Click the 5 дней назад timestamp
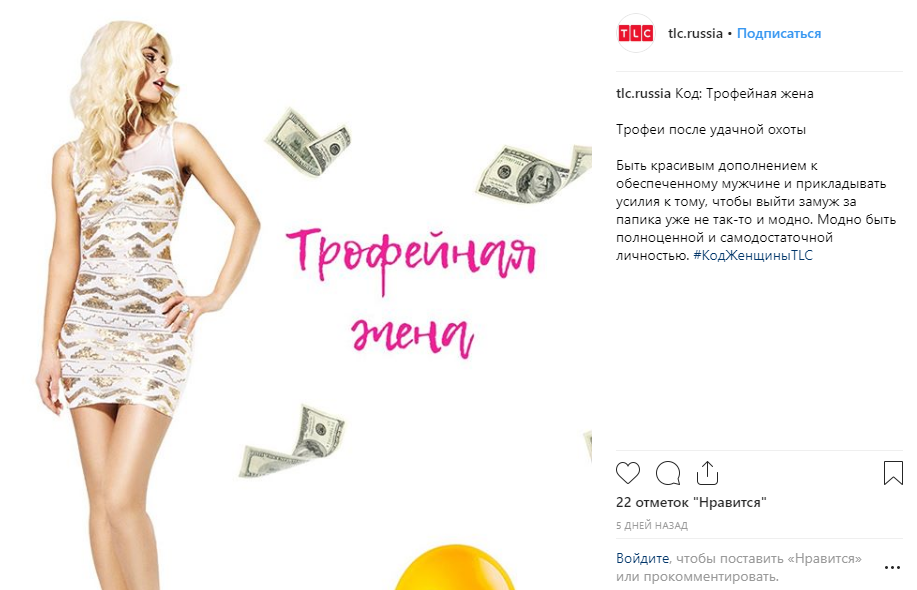The image size is (917, 590). pos(651,526)
